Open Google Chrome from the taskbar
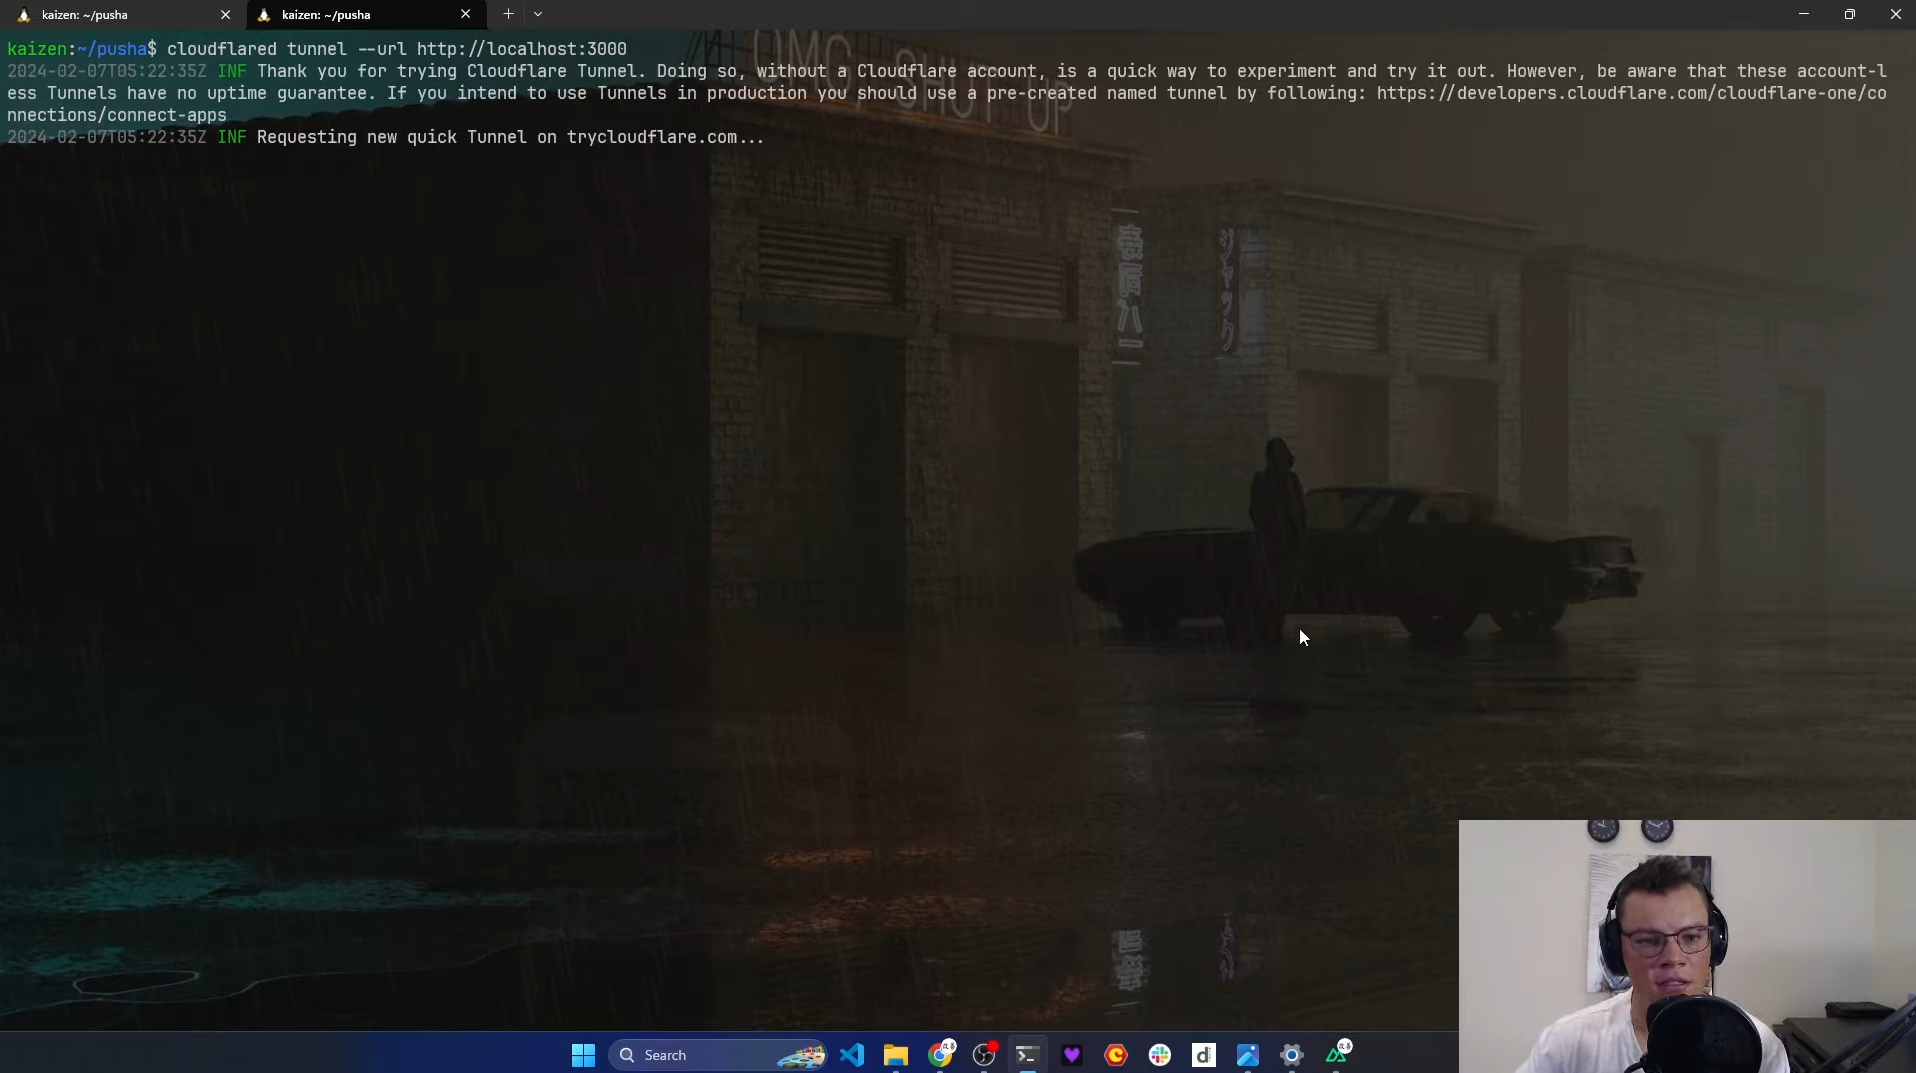This screenshot has width=1916, height=1073. tap(940, 1055)
